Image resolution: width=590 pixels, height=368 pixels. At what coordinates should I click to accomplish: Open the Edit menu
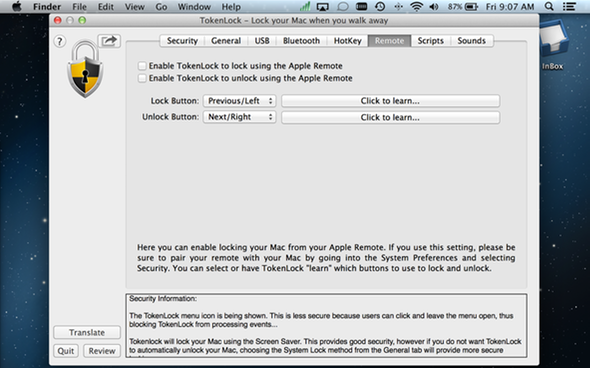click(x=106, y=7)
